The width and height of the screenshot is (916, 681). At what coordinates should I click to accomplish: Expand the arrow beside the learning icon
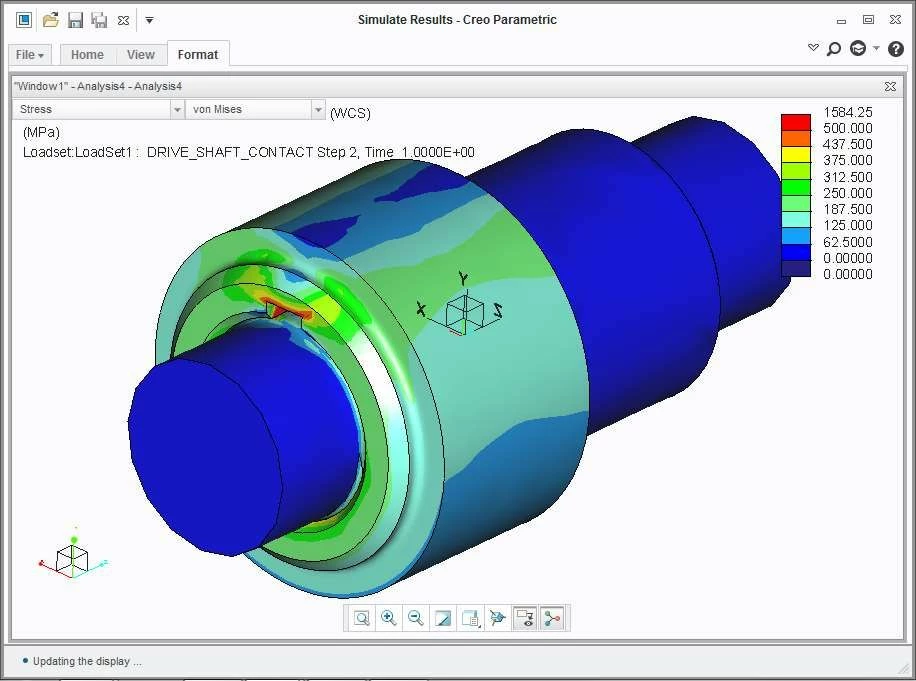(x=876, y=48)
